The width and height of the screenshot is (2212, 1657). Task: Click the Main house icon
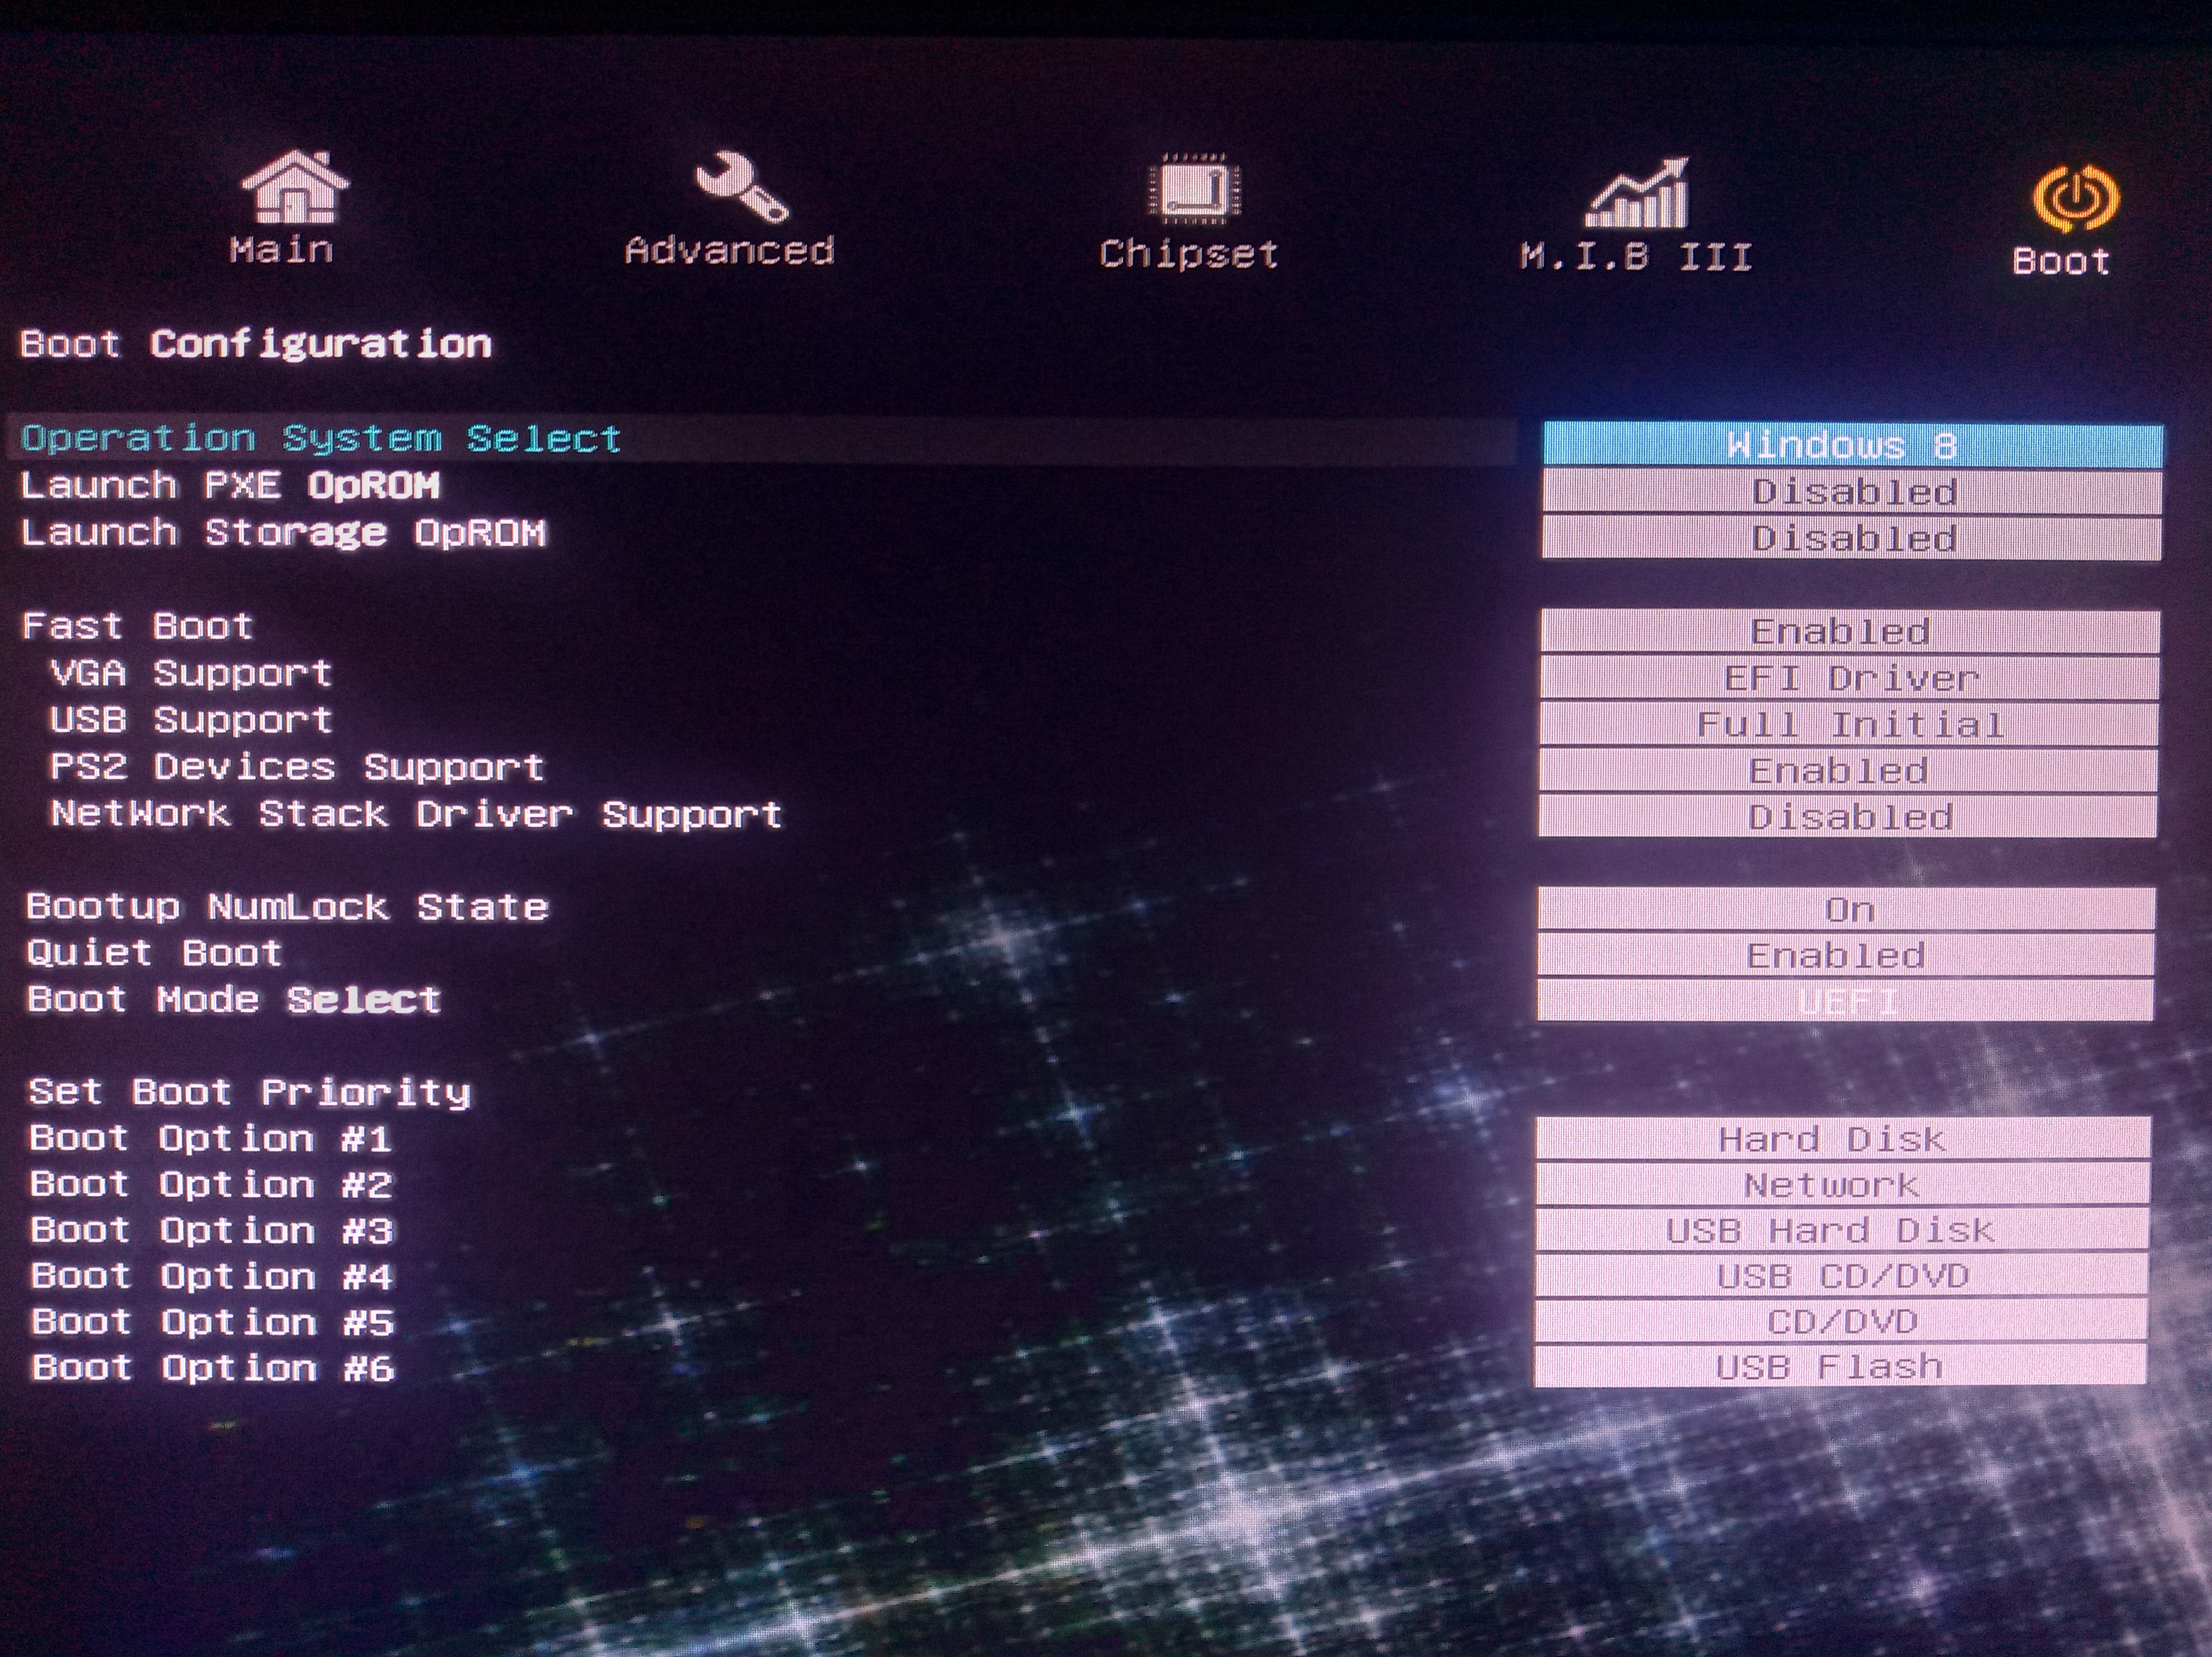294,187
